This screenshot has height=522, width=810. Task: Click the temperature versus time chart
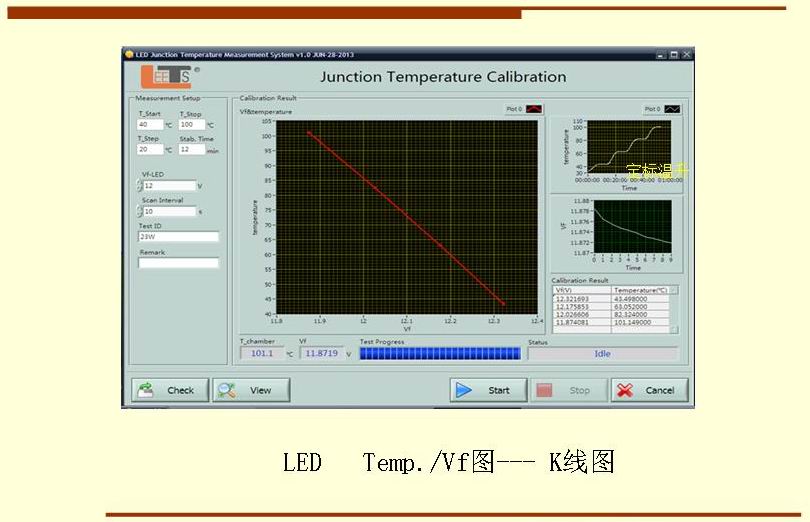(629, 147)
